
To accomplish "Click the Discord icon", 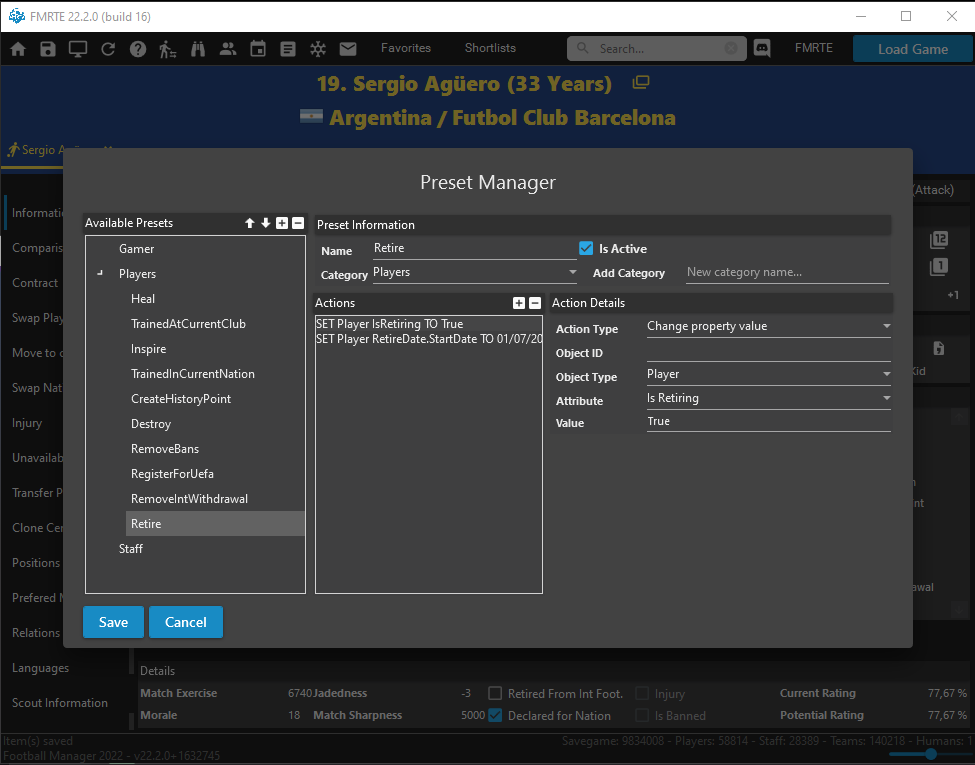I will (x=762, y=48).
